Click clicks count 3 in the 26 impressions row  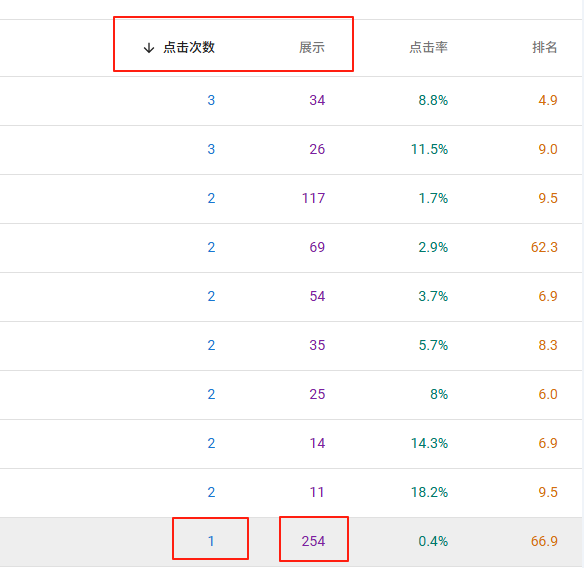[211, 149]
